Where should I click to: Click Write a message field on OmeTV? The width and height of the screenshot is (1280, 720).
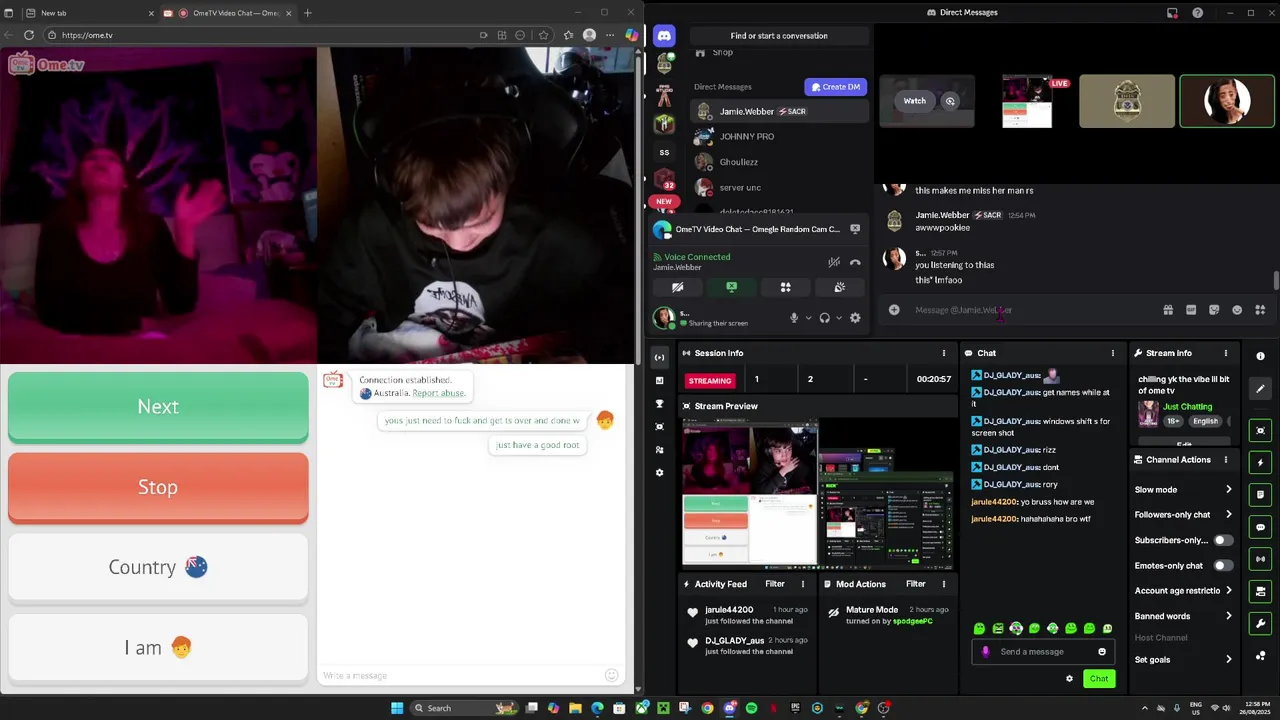pos(460,676)
